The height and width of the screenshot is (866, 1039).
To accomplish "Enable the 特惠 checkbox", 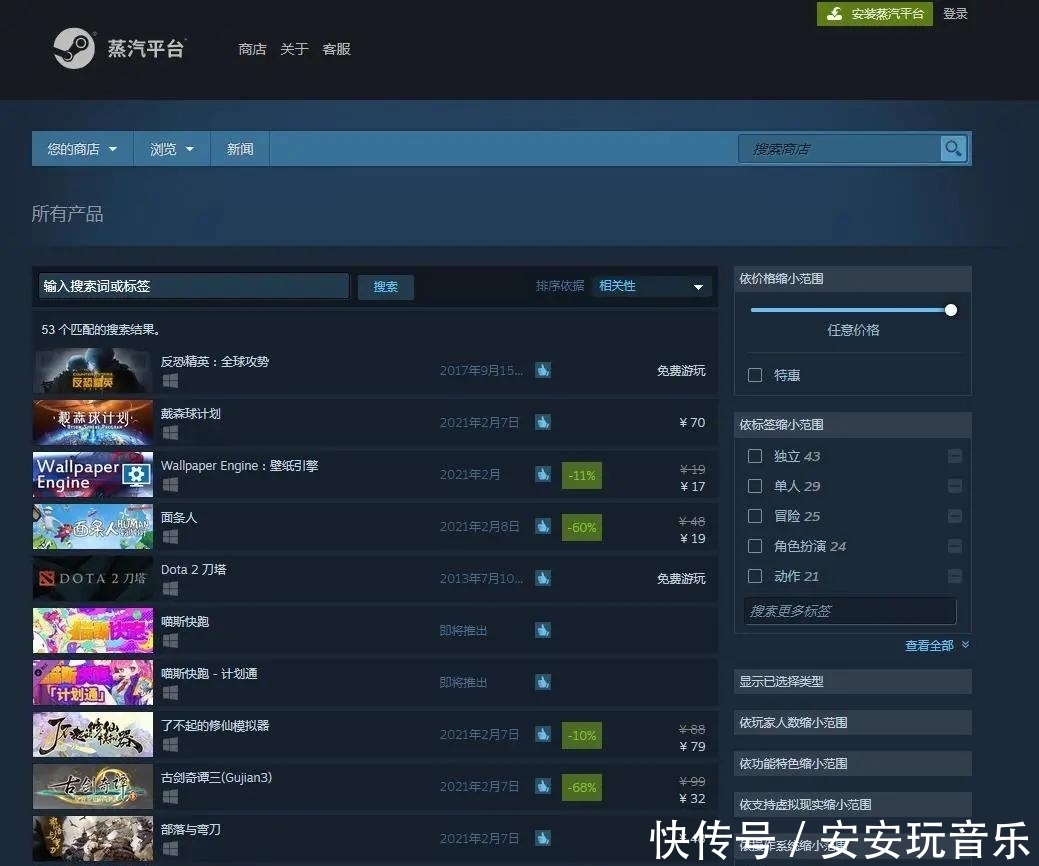I will tap(753, 375).
